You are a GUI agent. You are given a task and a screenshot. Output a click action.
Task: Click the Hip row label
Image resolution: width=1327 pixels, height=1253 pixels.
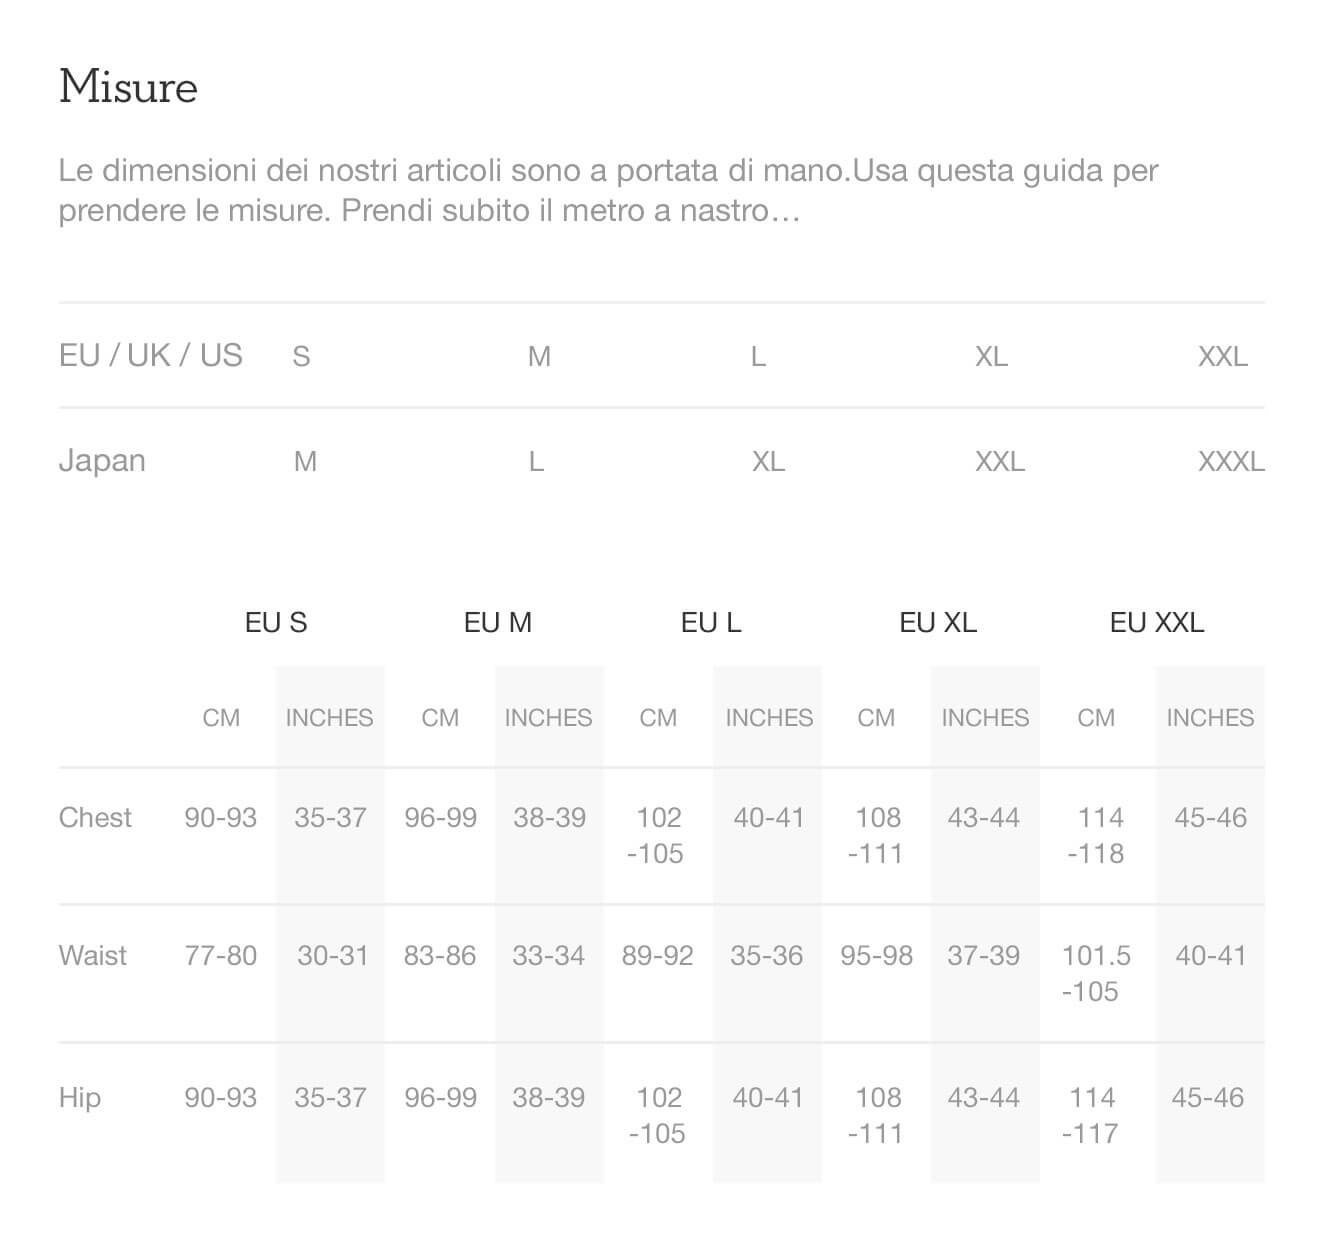coord(80,1097)
